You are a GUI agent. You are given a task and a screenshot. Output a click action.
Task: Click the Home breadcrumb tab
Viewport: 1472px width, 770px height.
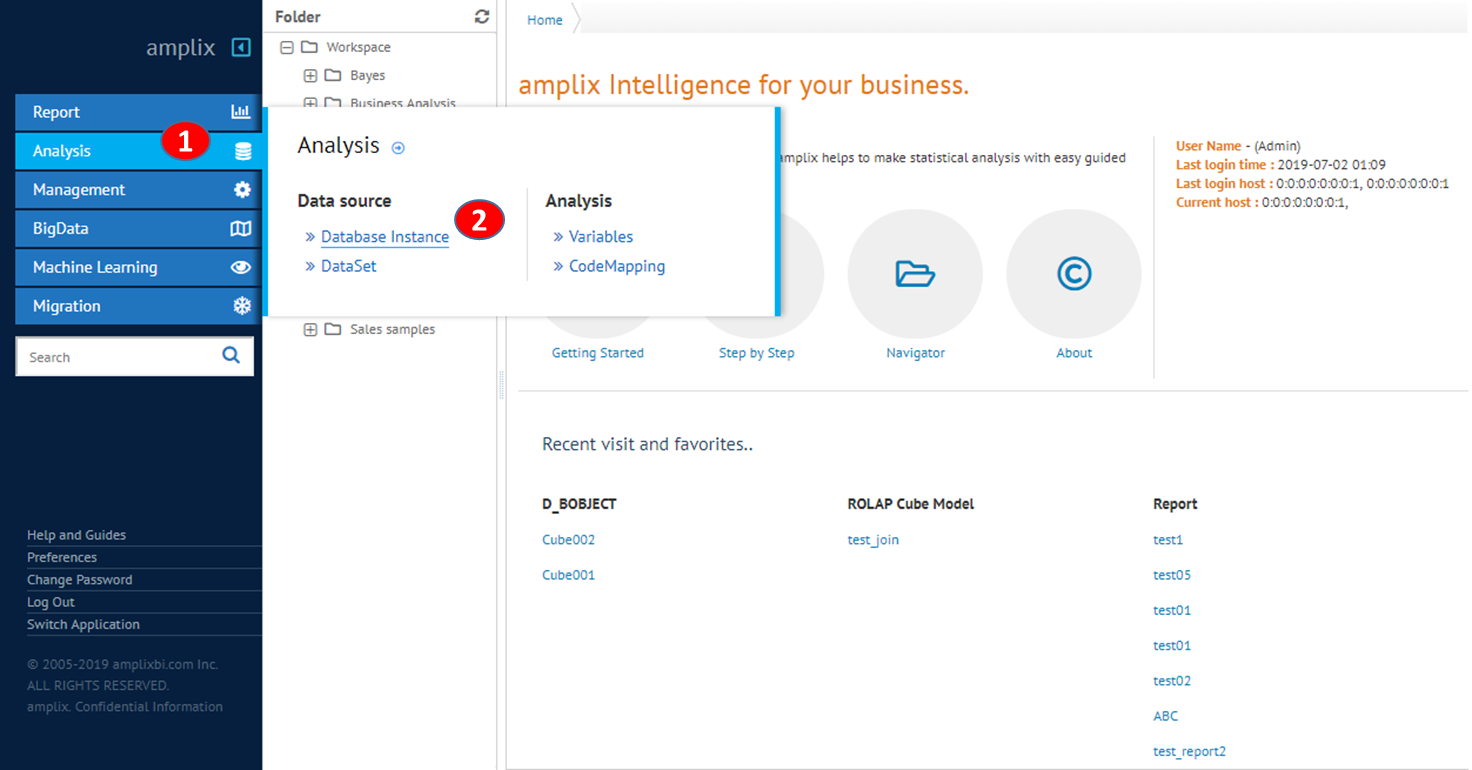[x=545, y=20]
